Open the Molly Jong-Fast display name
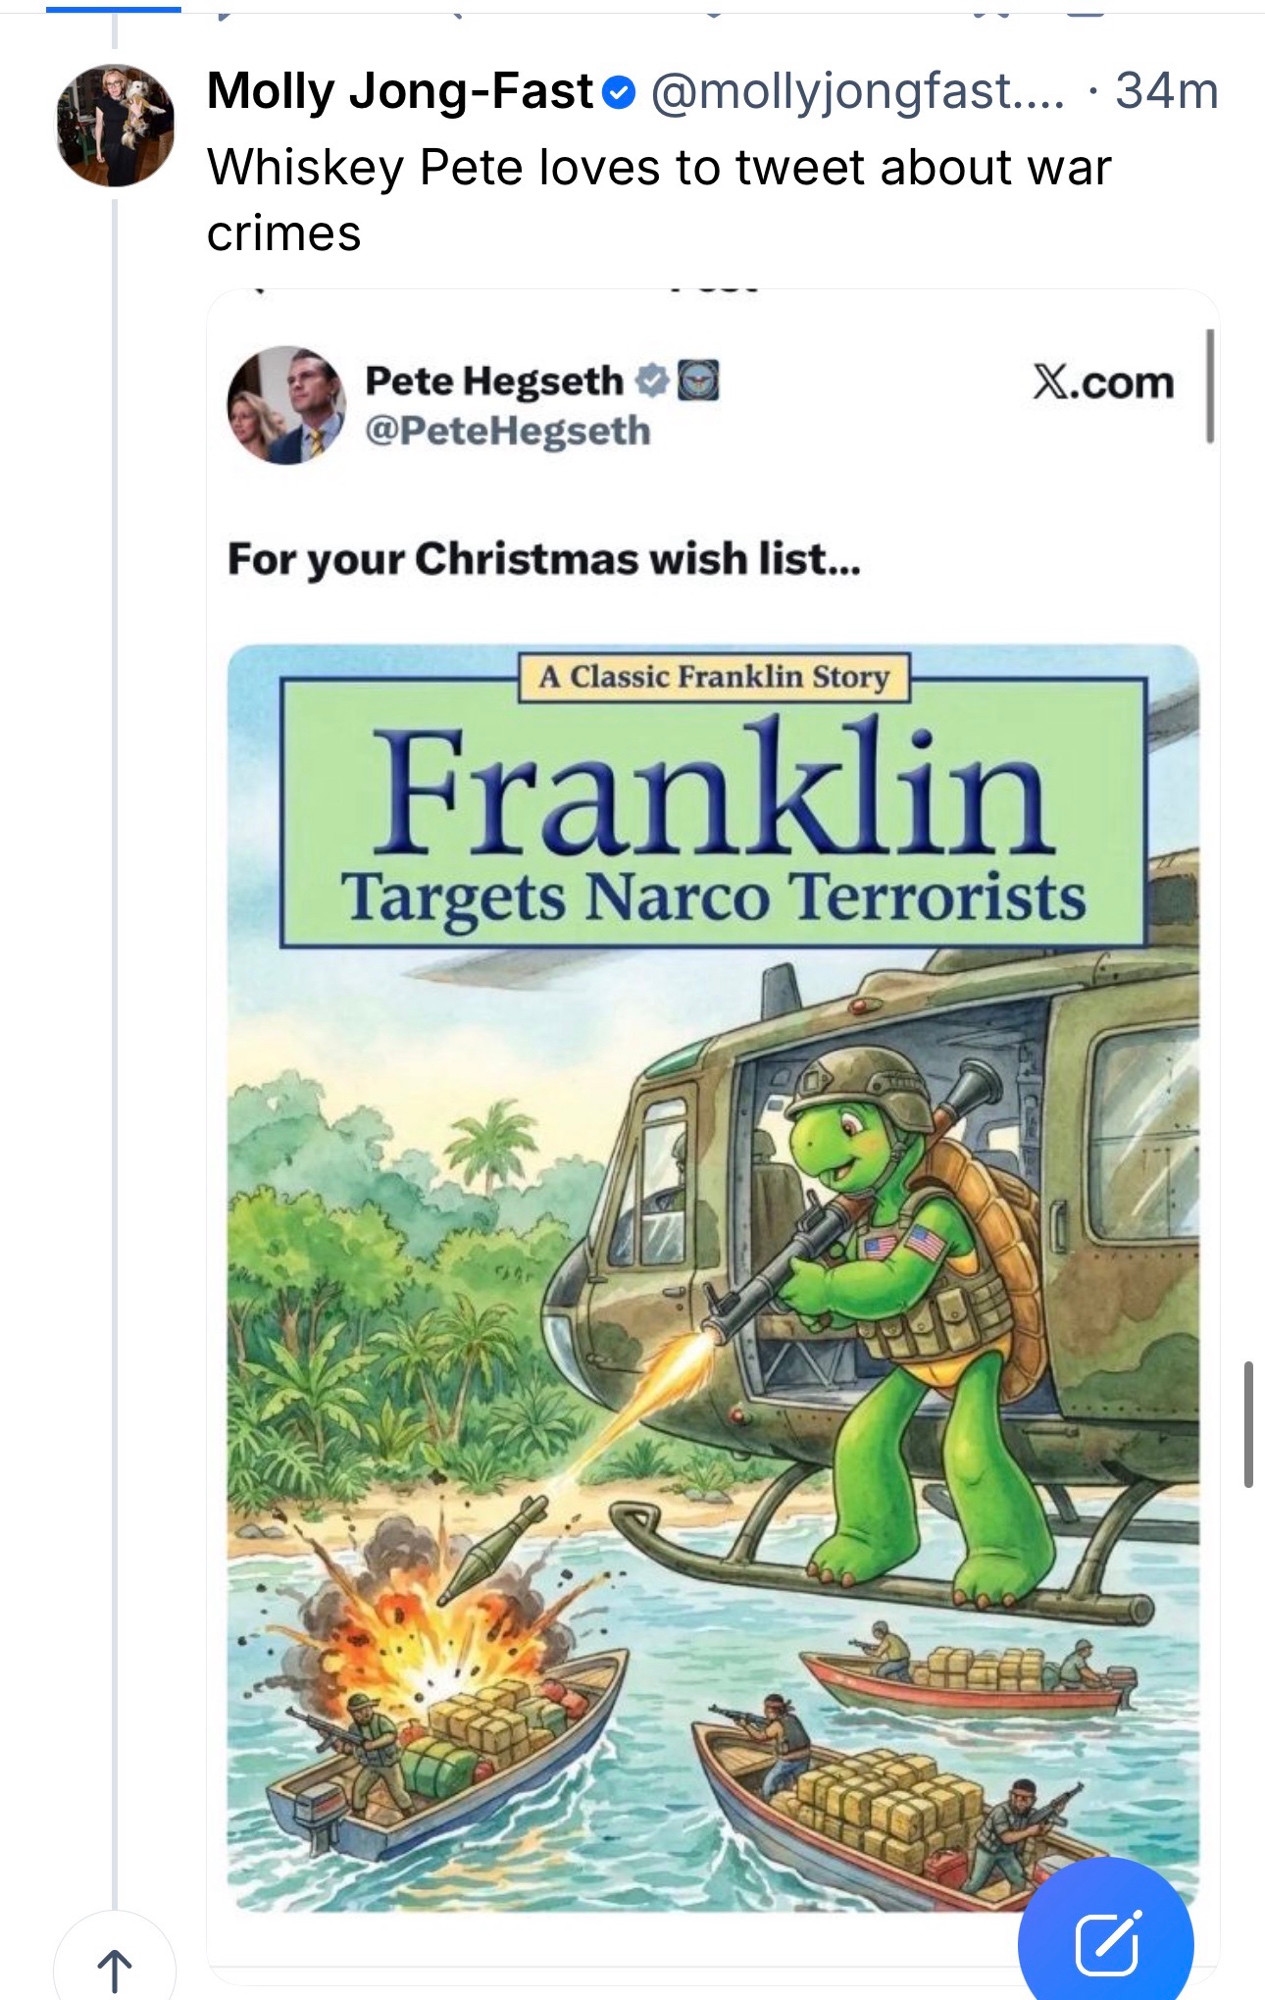 (x=400, y=92)
